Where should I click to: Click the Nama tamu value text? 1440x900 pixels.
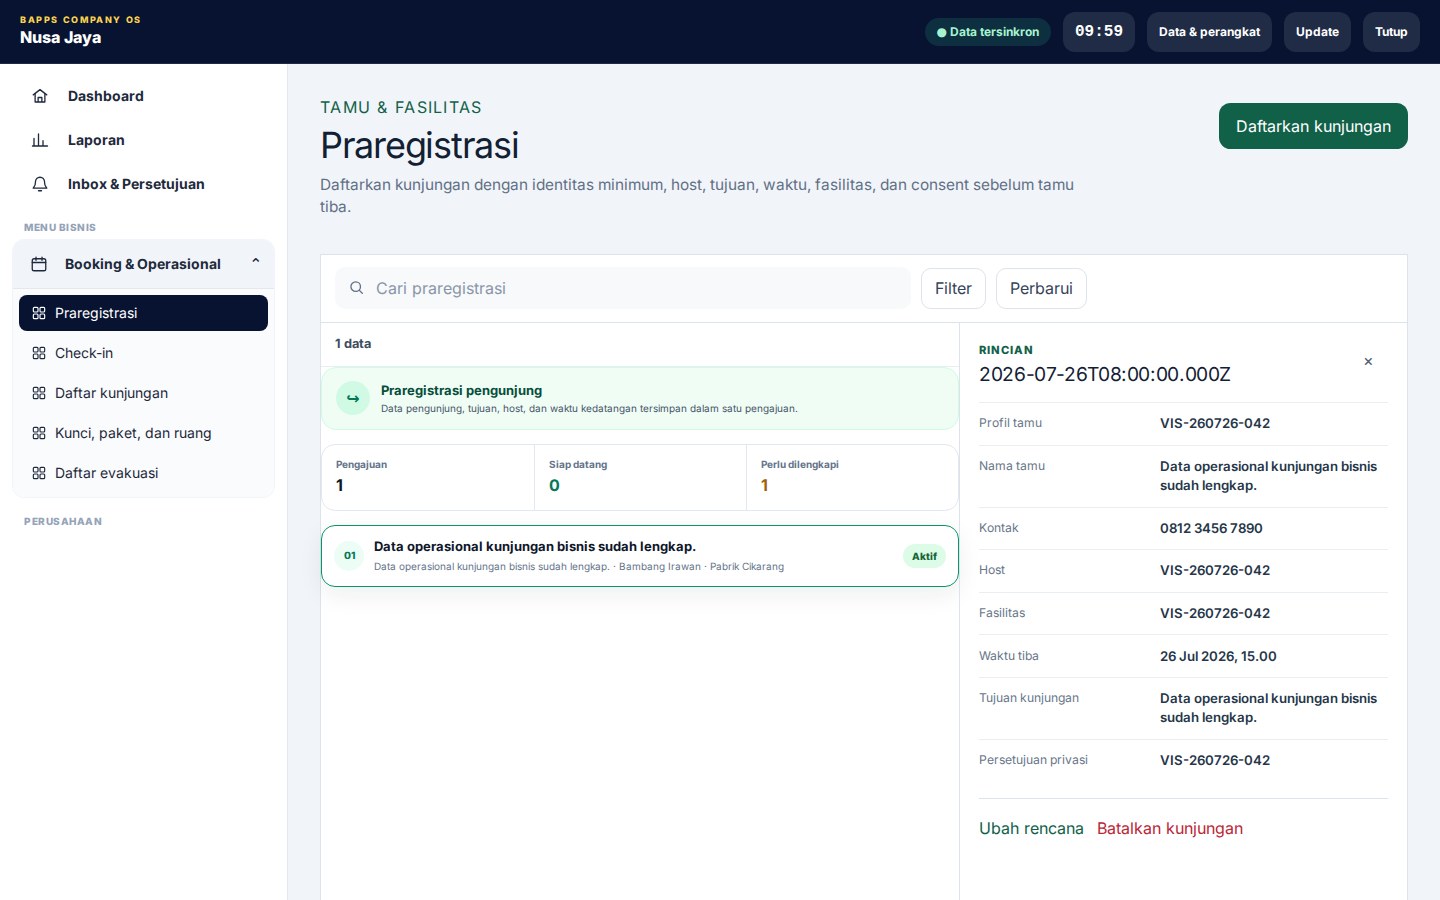coord(1268,476)
